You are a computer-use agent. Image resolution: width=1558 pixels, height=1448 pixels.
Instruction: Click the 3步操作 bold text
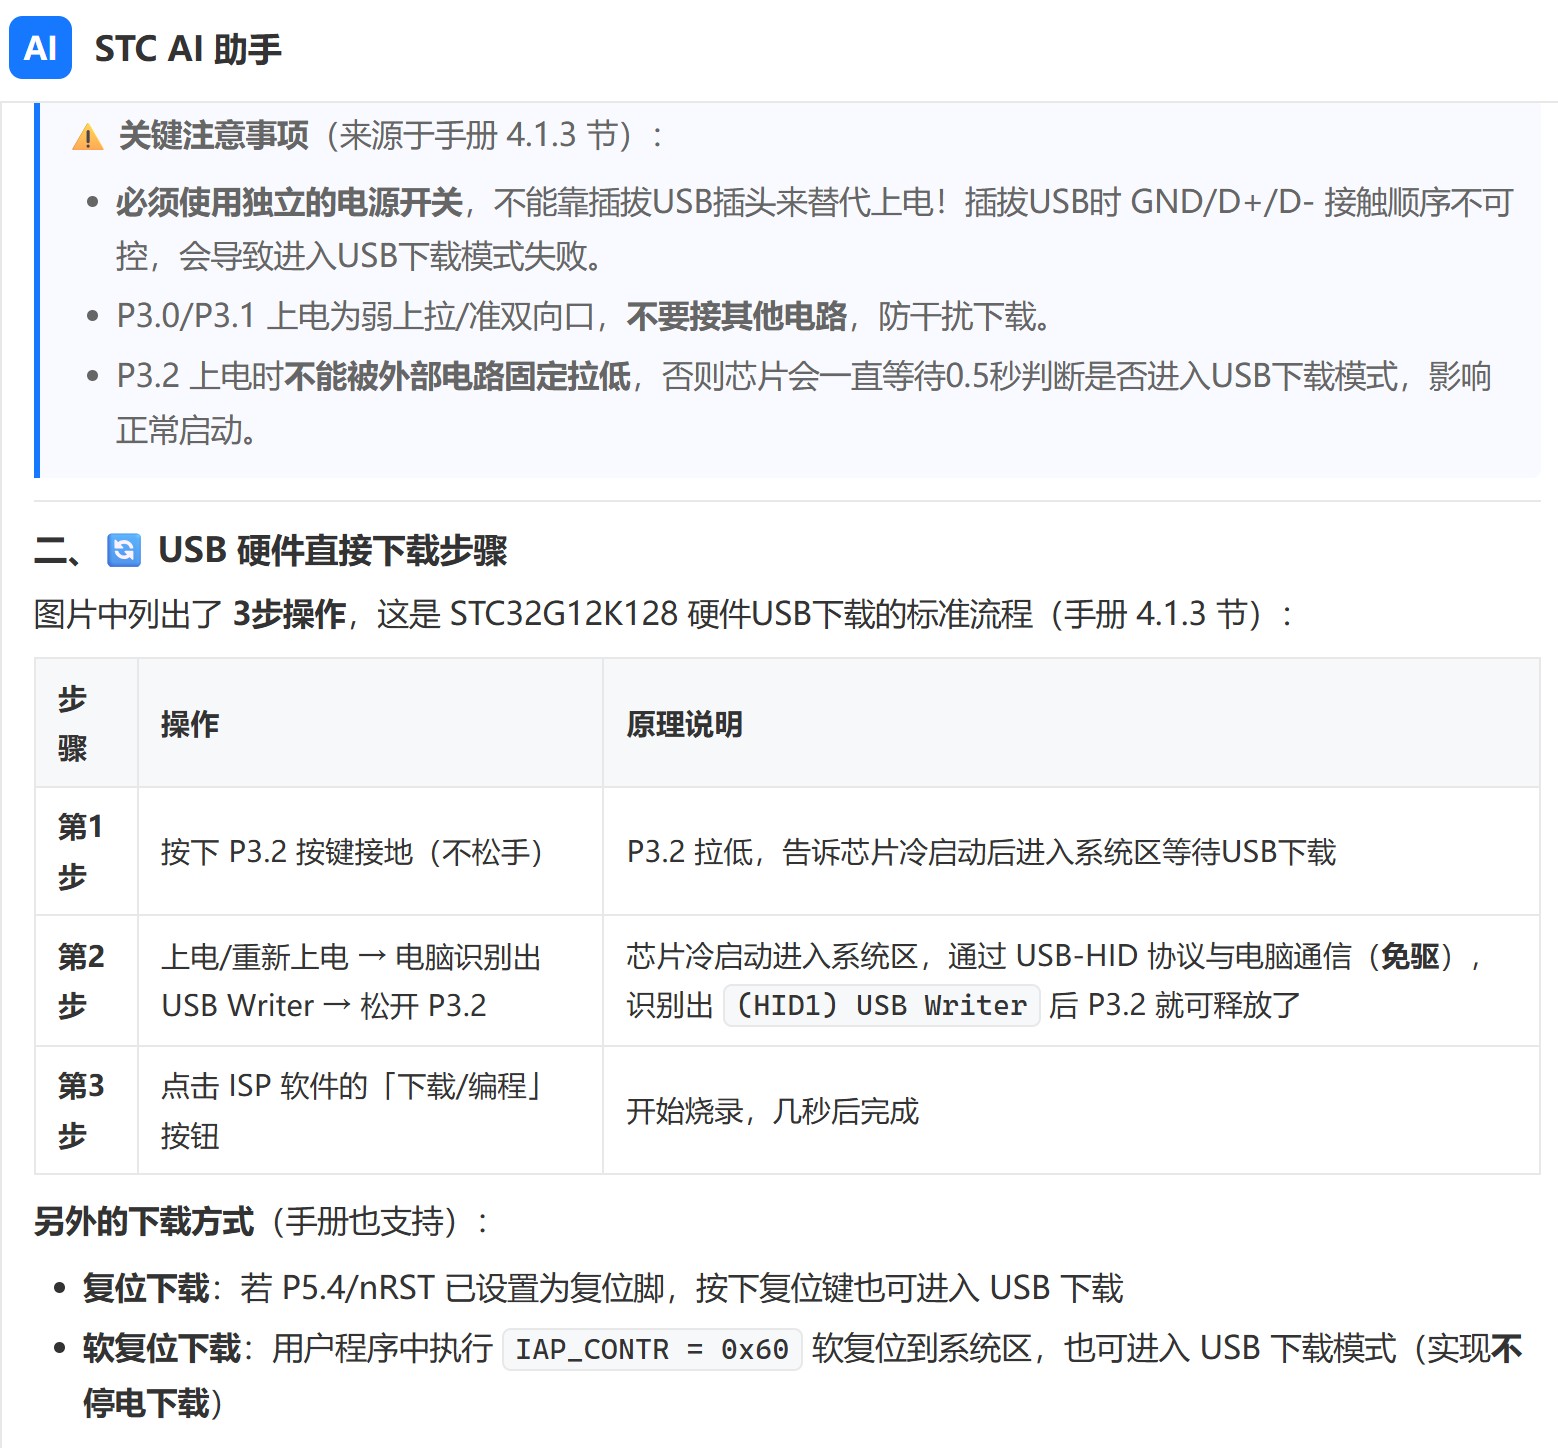(x=289, y=614)
